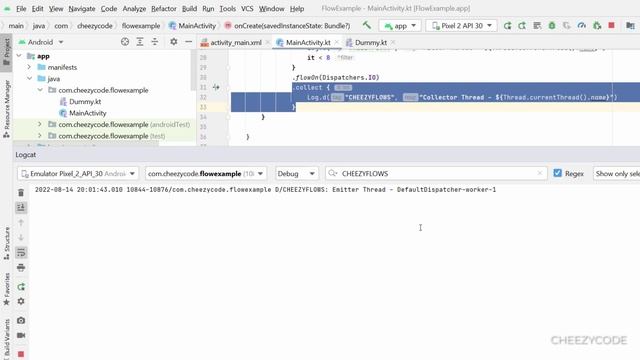Viewport: 640px width, 360px height.
Task: Click the Restart logcat icon
Action: click(x=21, y=287)
